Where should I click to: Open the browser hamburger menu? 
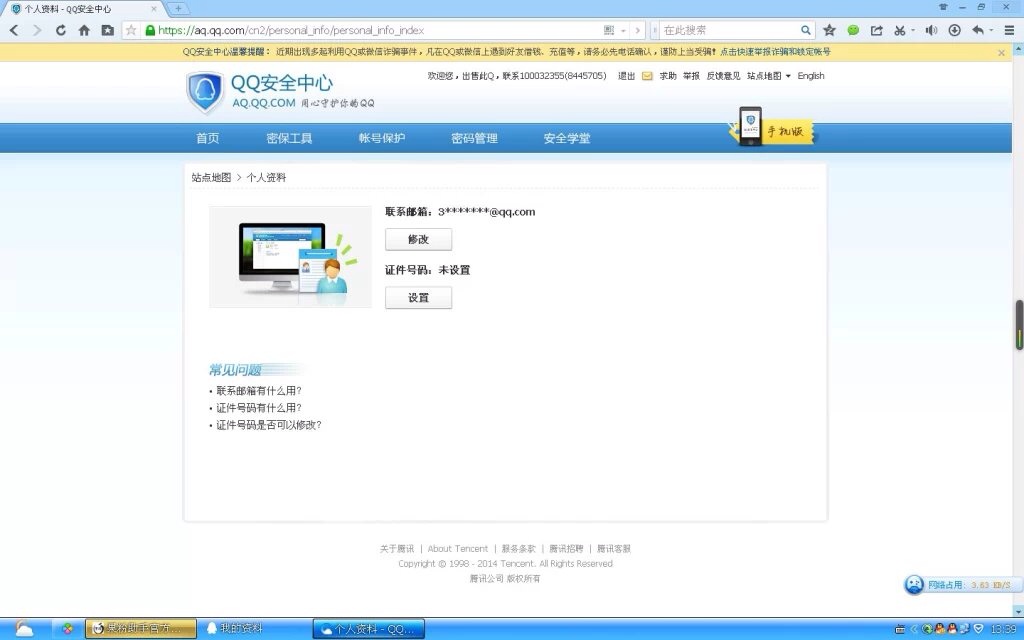click(1009, 30)
